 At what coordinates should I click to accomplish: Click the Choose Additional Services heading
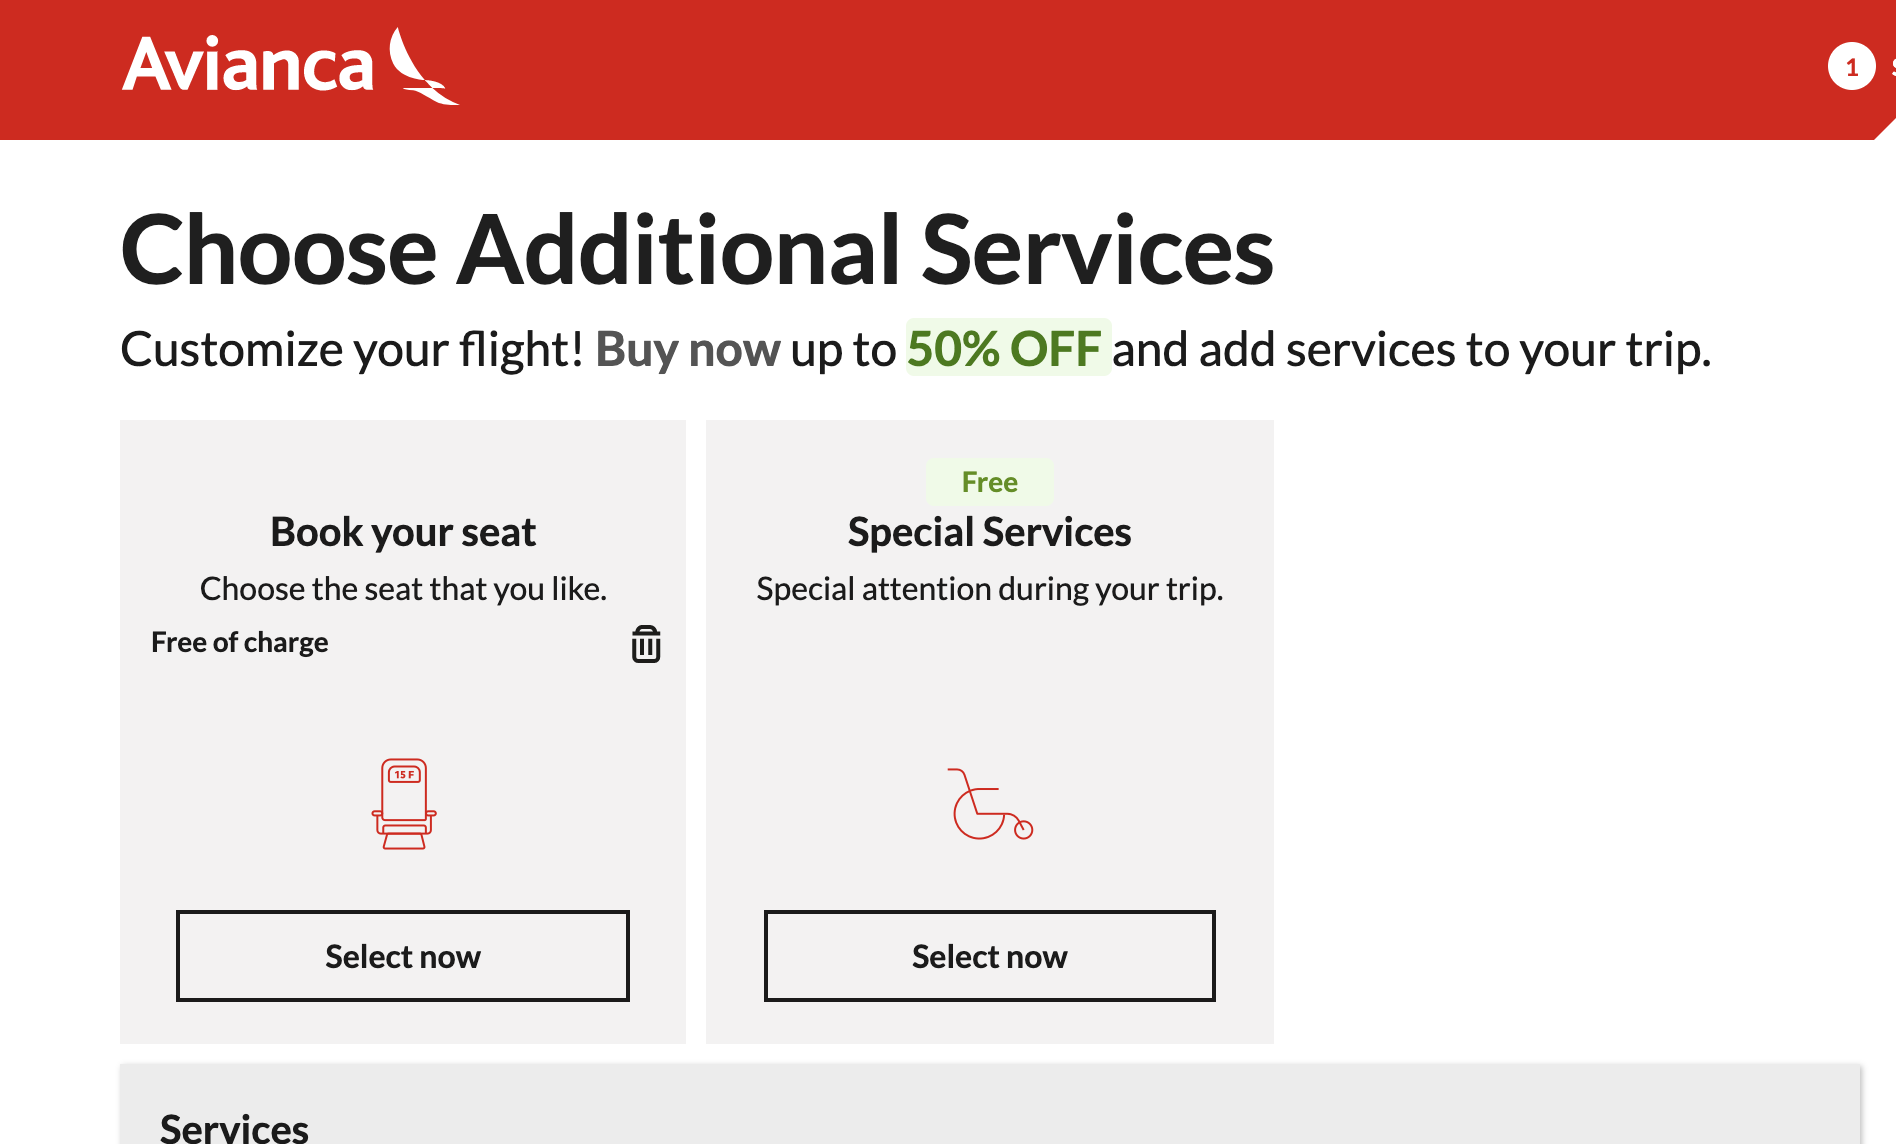tap(697, 250)
